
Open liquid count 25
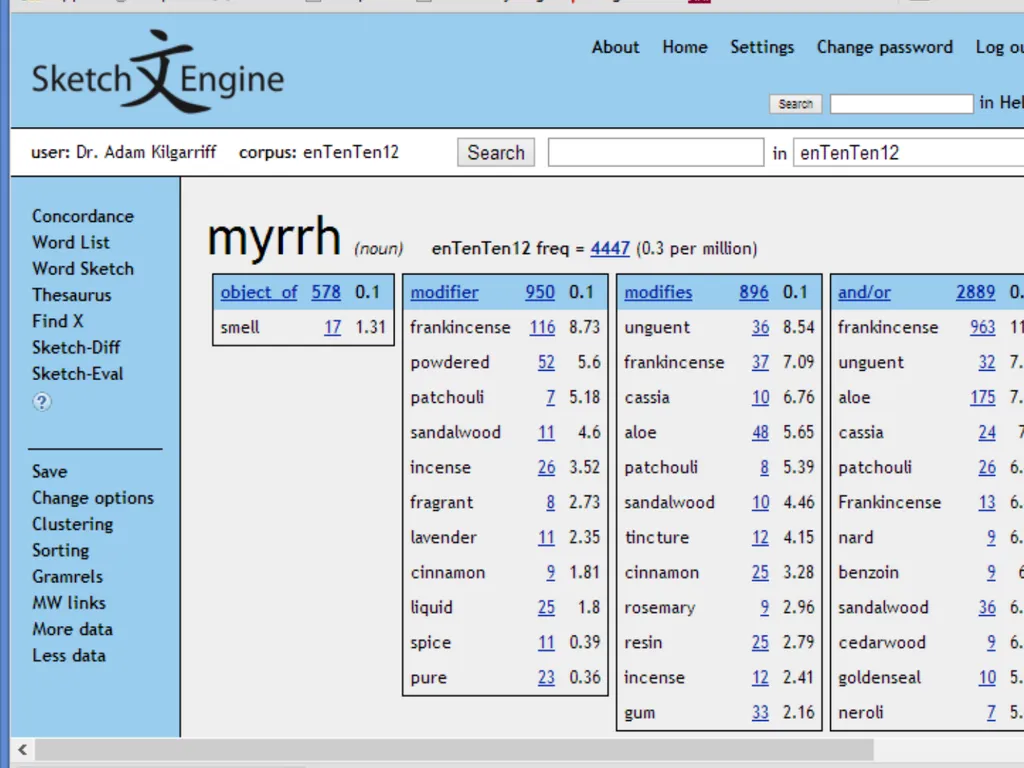coord(546,607)
